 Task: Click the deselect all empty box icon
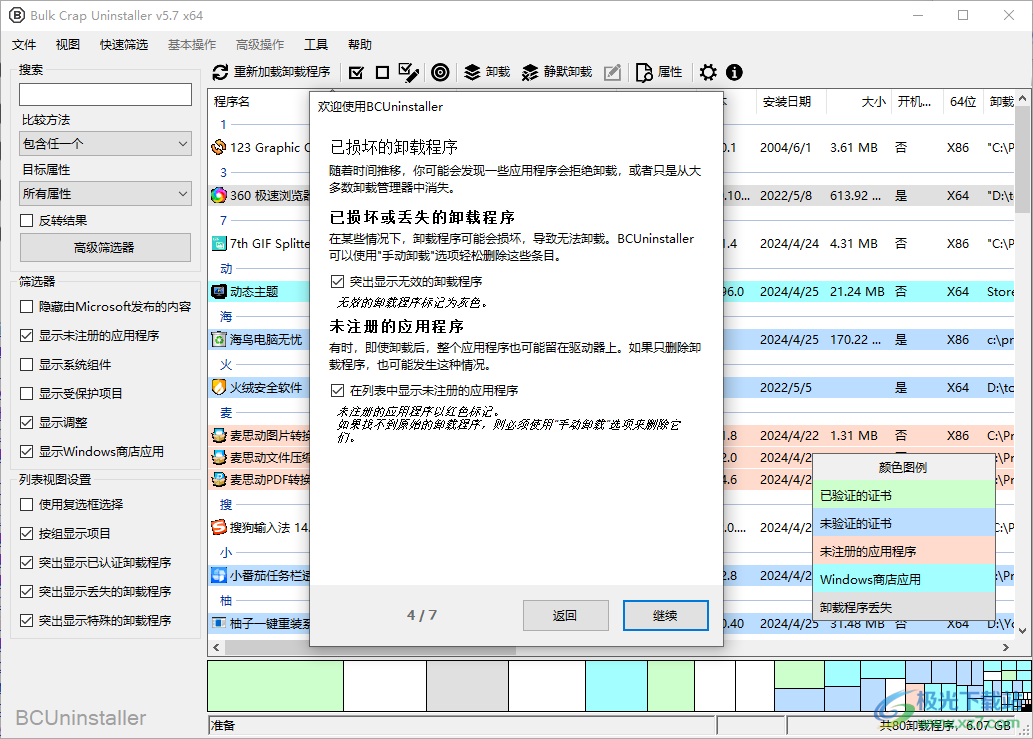click(382, 72)
